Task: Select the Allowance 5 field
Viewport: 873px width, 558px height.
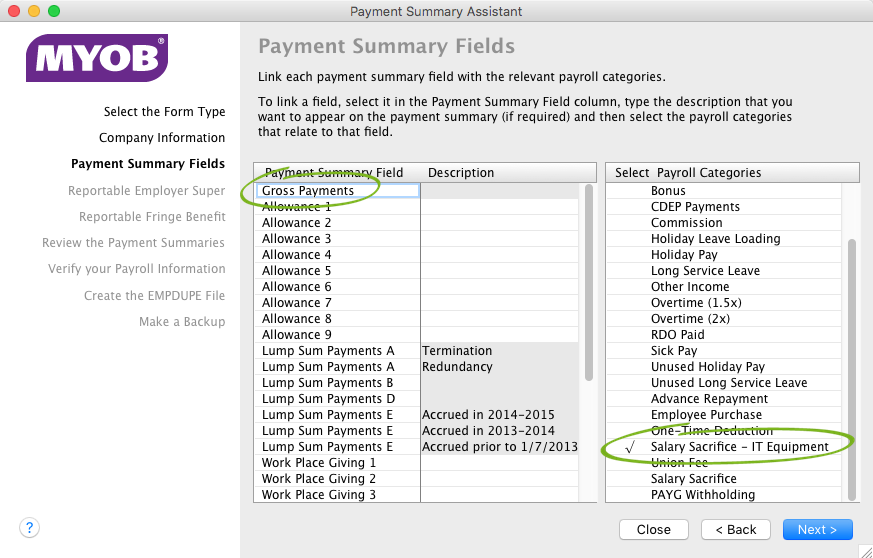Action: tap(337, 271)
